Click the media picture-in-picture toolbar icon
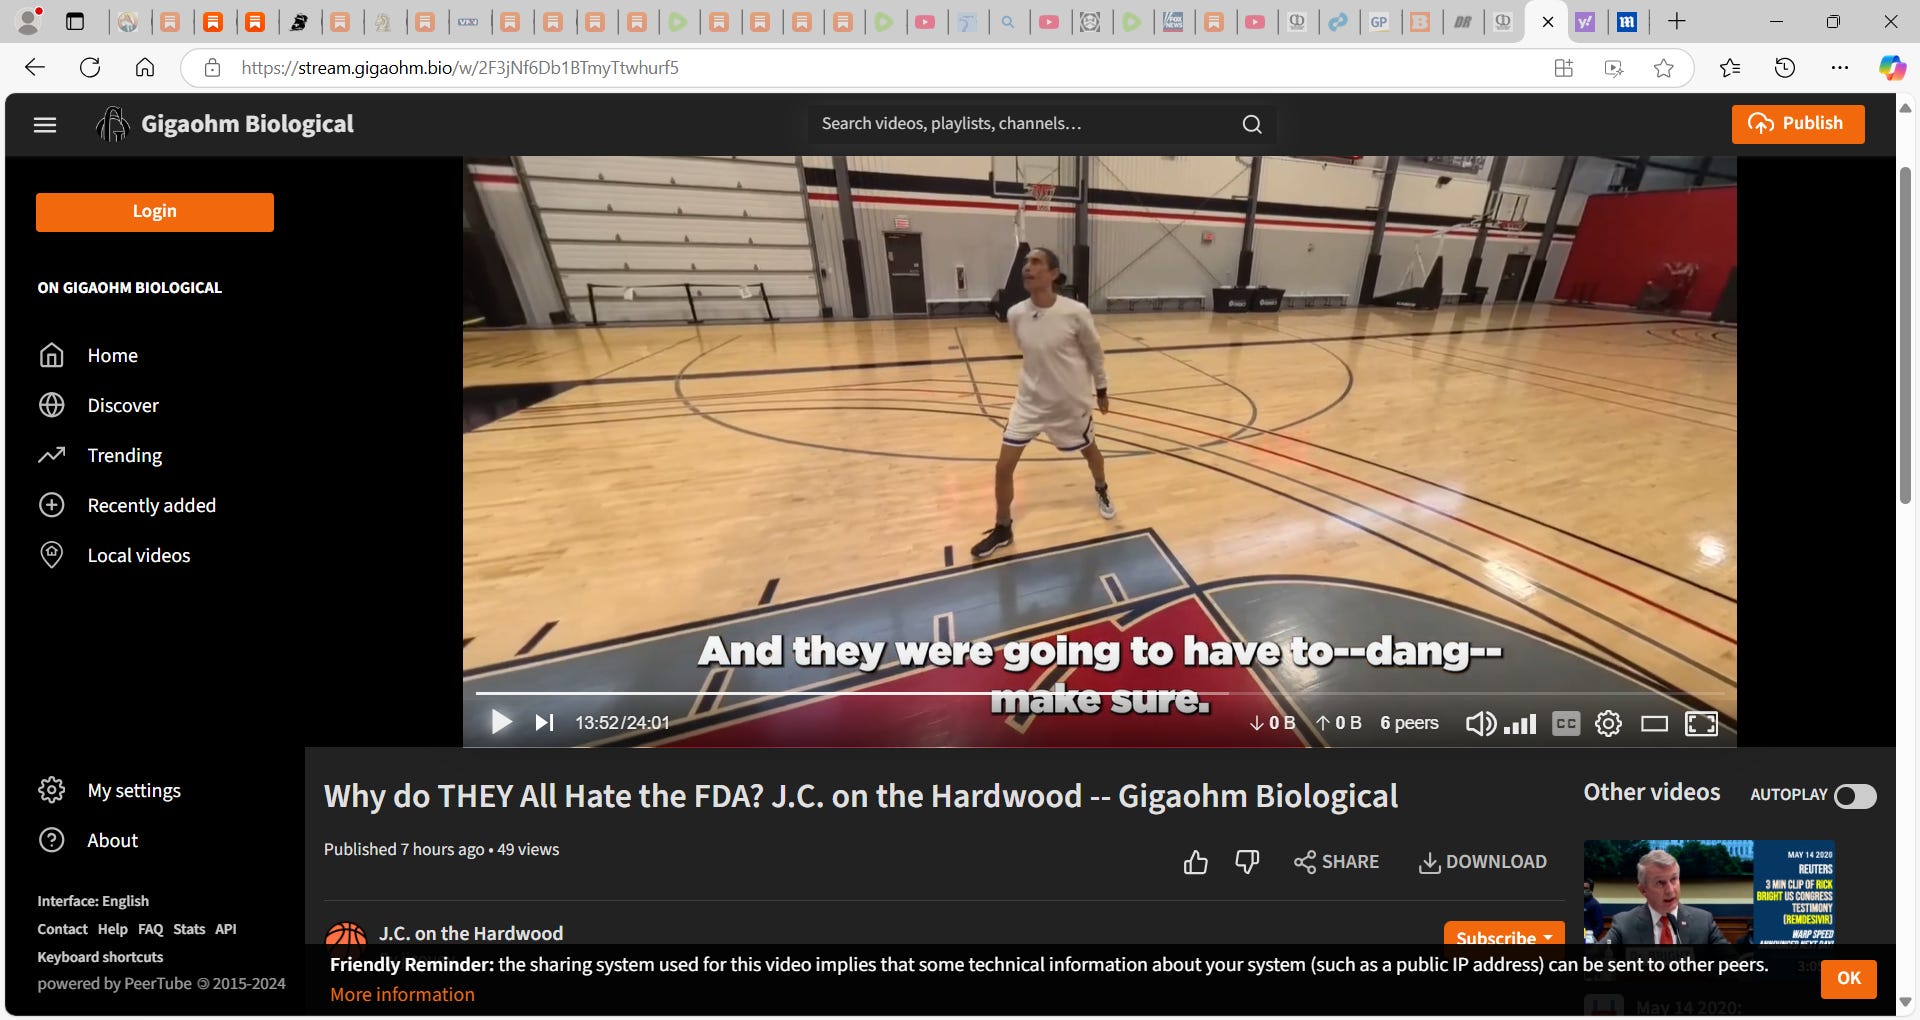 1613,68
